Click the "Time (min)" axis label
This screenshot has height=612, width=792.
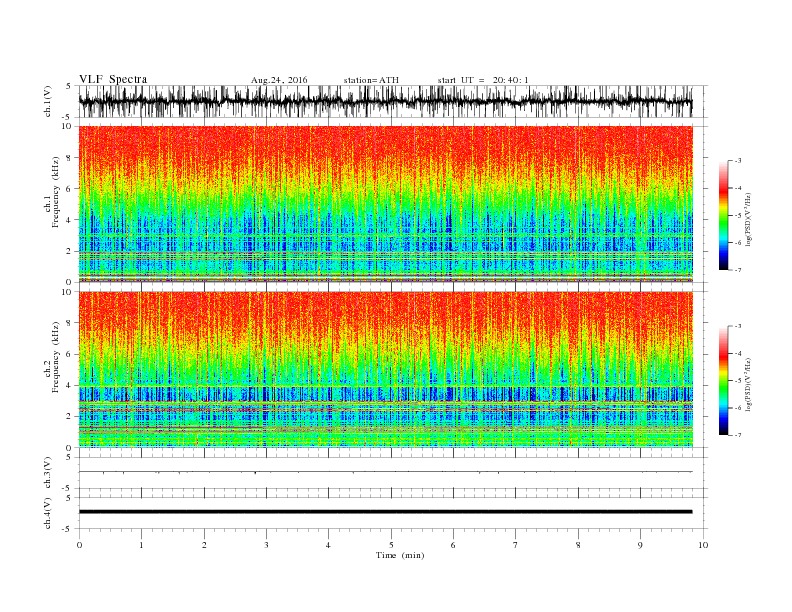click(400, 555)
